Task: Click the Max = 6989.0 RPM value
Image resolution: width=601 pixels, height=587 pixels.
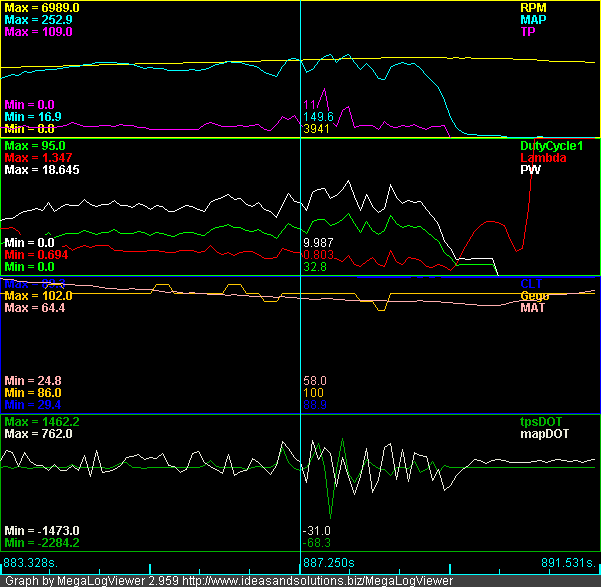Action: [42, 7]
